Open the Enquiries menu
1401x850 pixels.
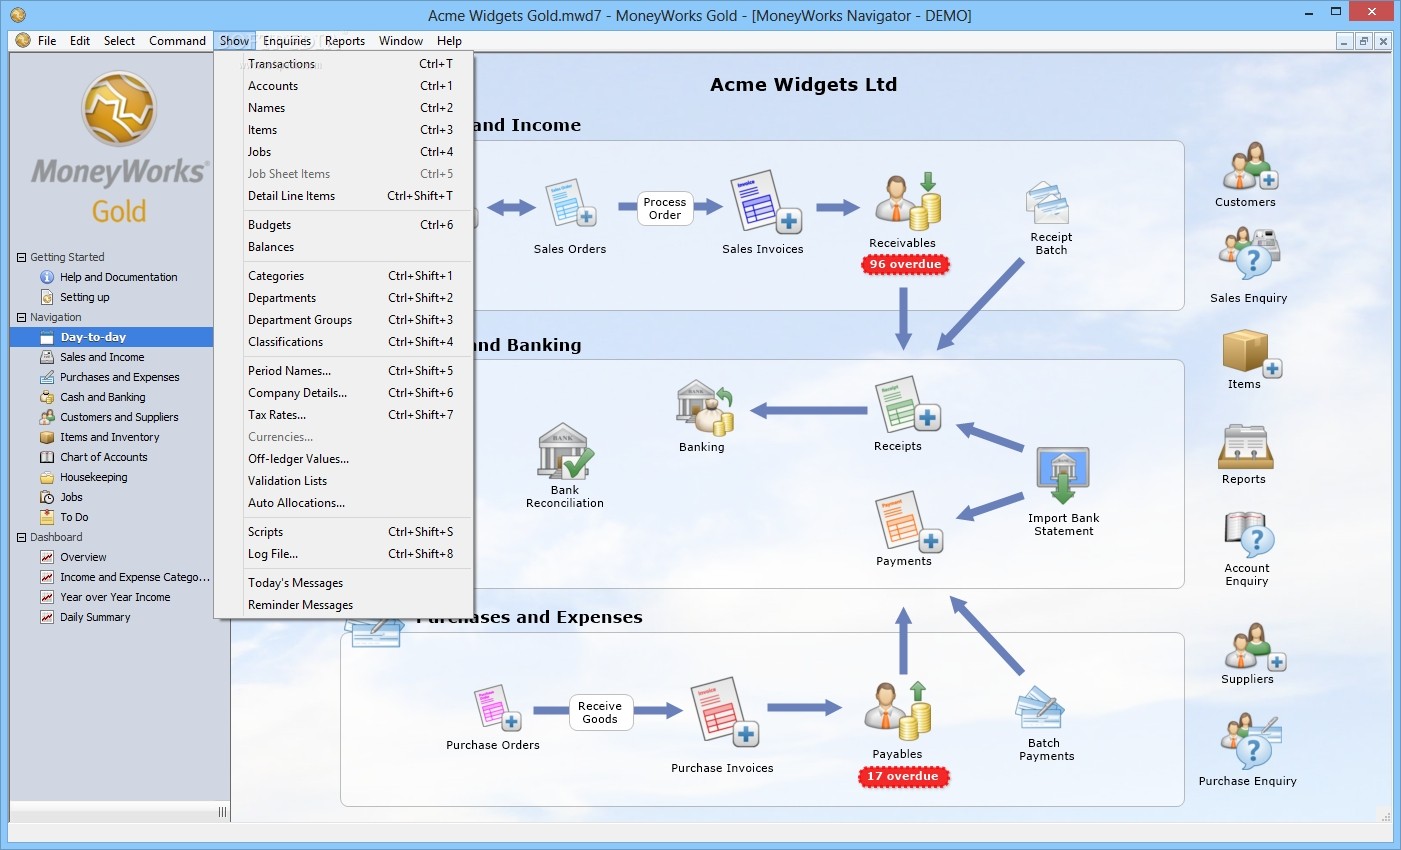287,41
